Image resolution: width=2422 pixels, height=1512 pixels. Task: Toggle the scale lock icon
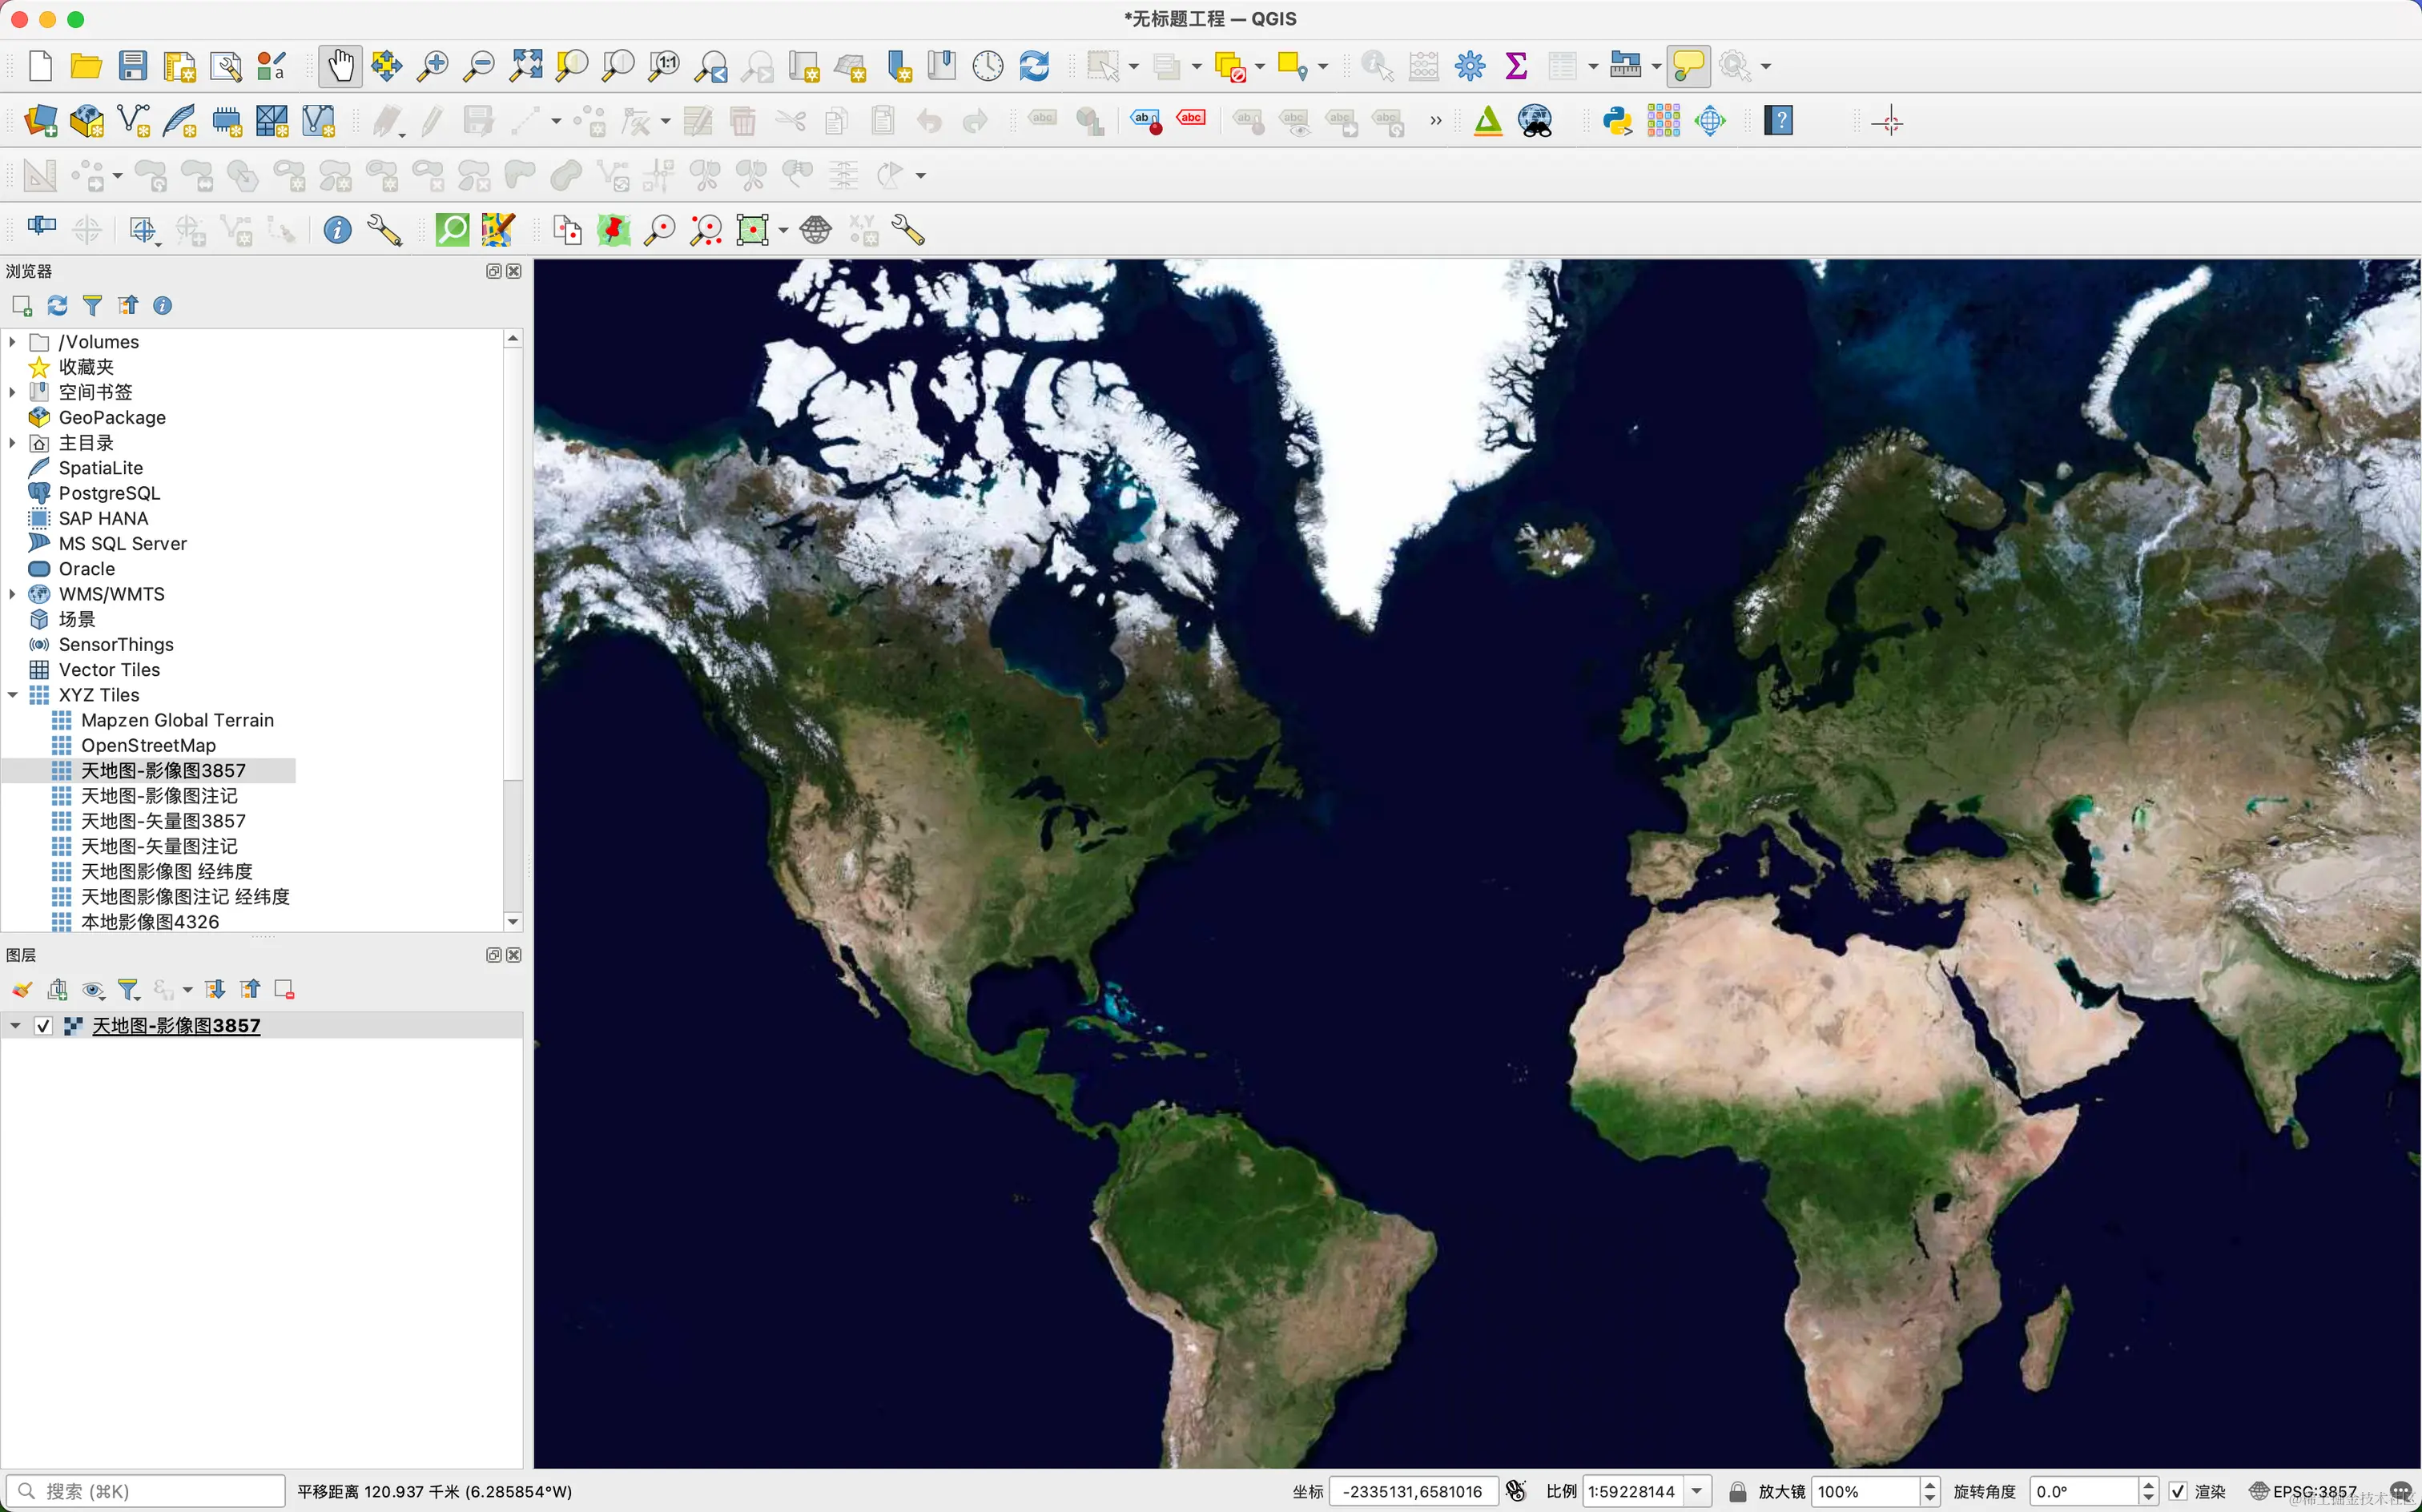tap(1737, 1491)
